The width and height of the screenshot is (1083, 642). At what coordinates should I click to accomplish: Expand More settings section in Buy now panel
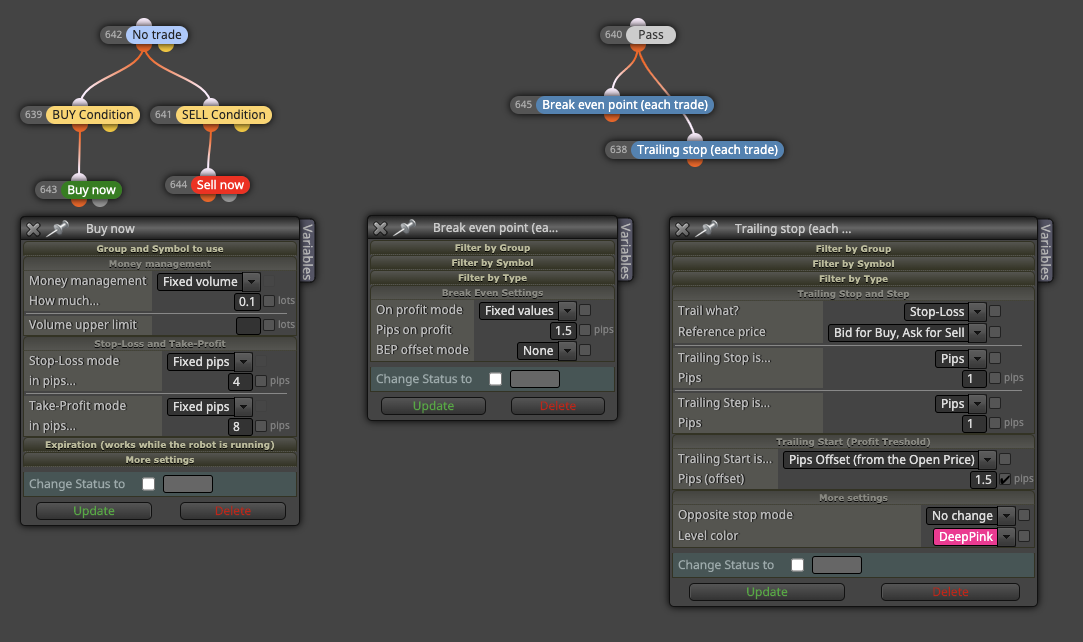tap(160, 460)
